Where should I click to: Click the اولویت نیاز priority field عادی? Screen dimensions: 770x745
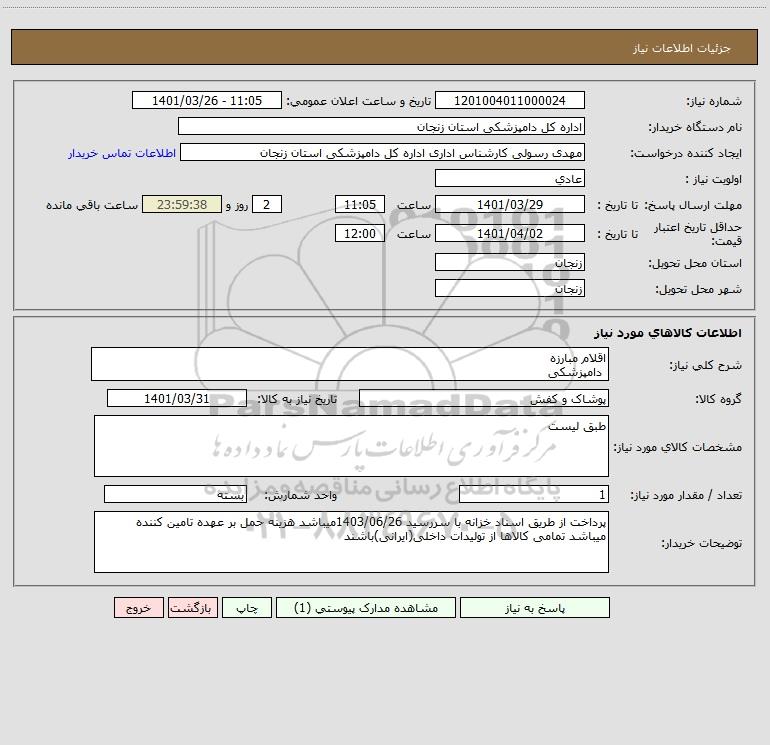[510, 178]
